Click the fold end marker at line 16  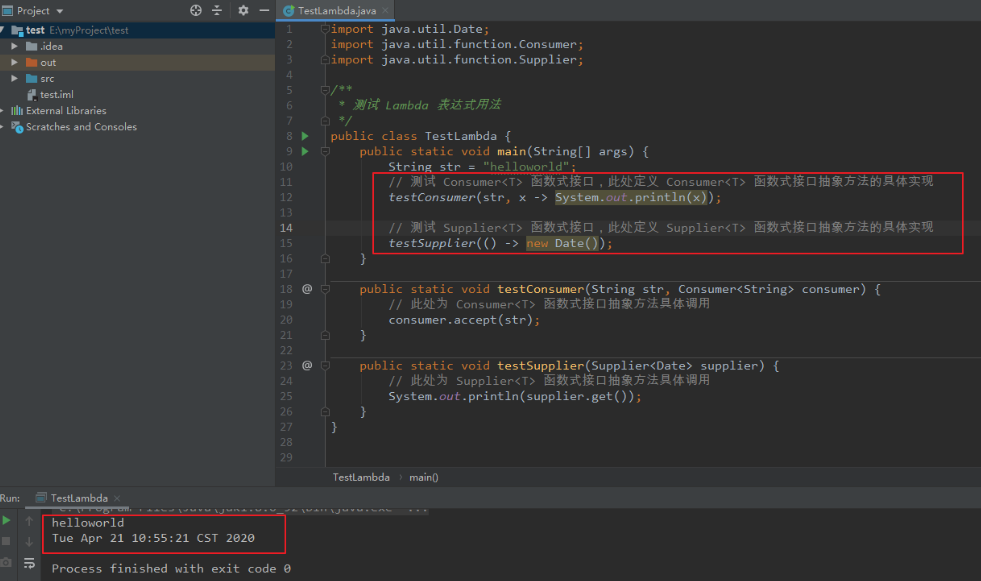325,258
